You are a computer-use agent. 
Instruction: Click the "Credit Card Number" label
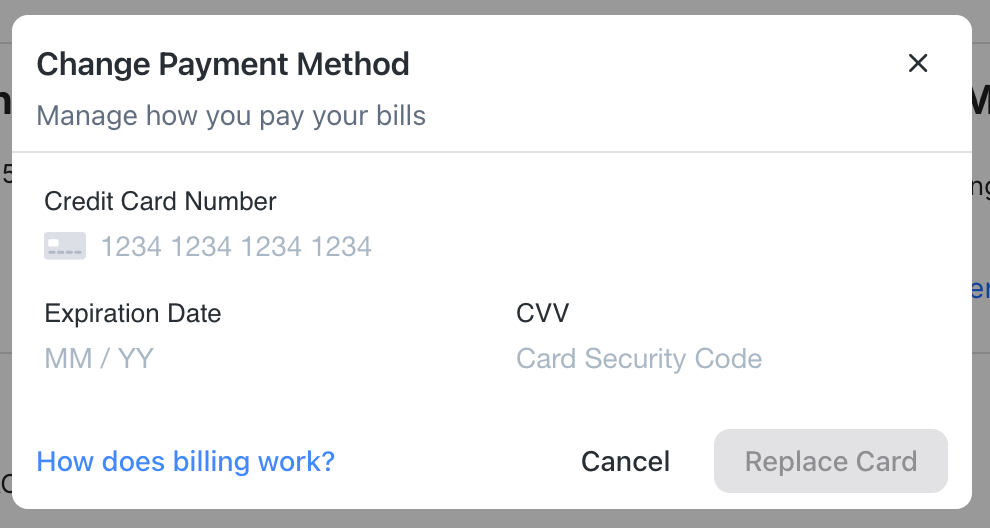(x=160, y=201)
